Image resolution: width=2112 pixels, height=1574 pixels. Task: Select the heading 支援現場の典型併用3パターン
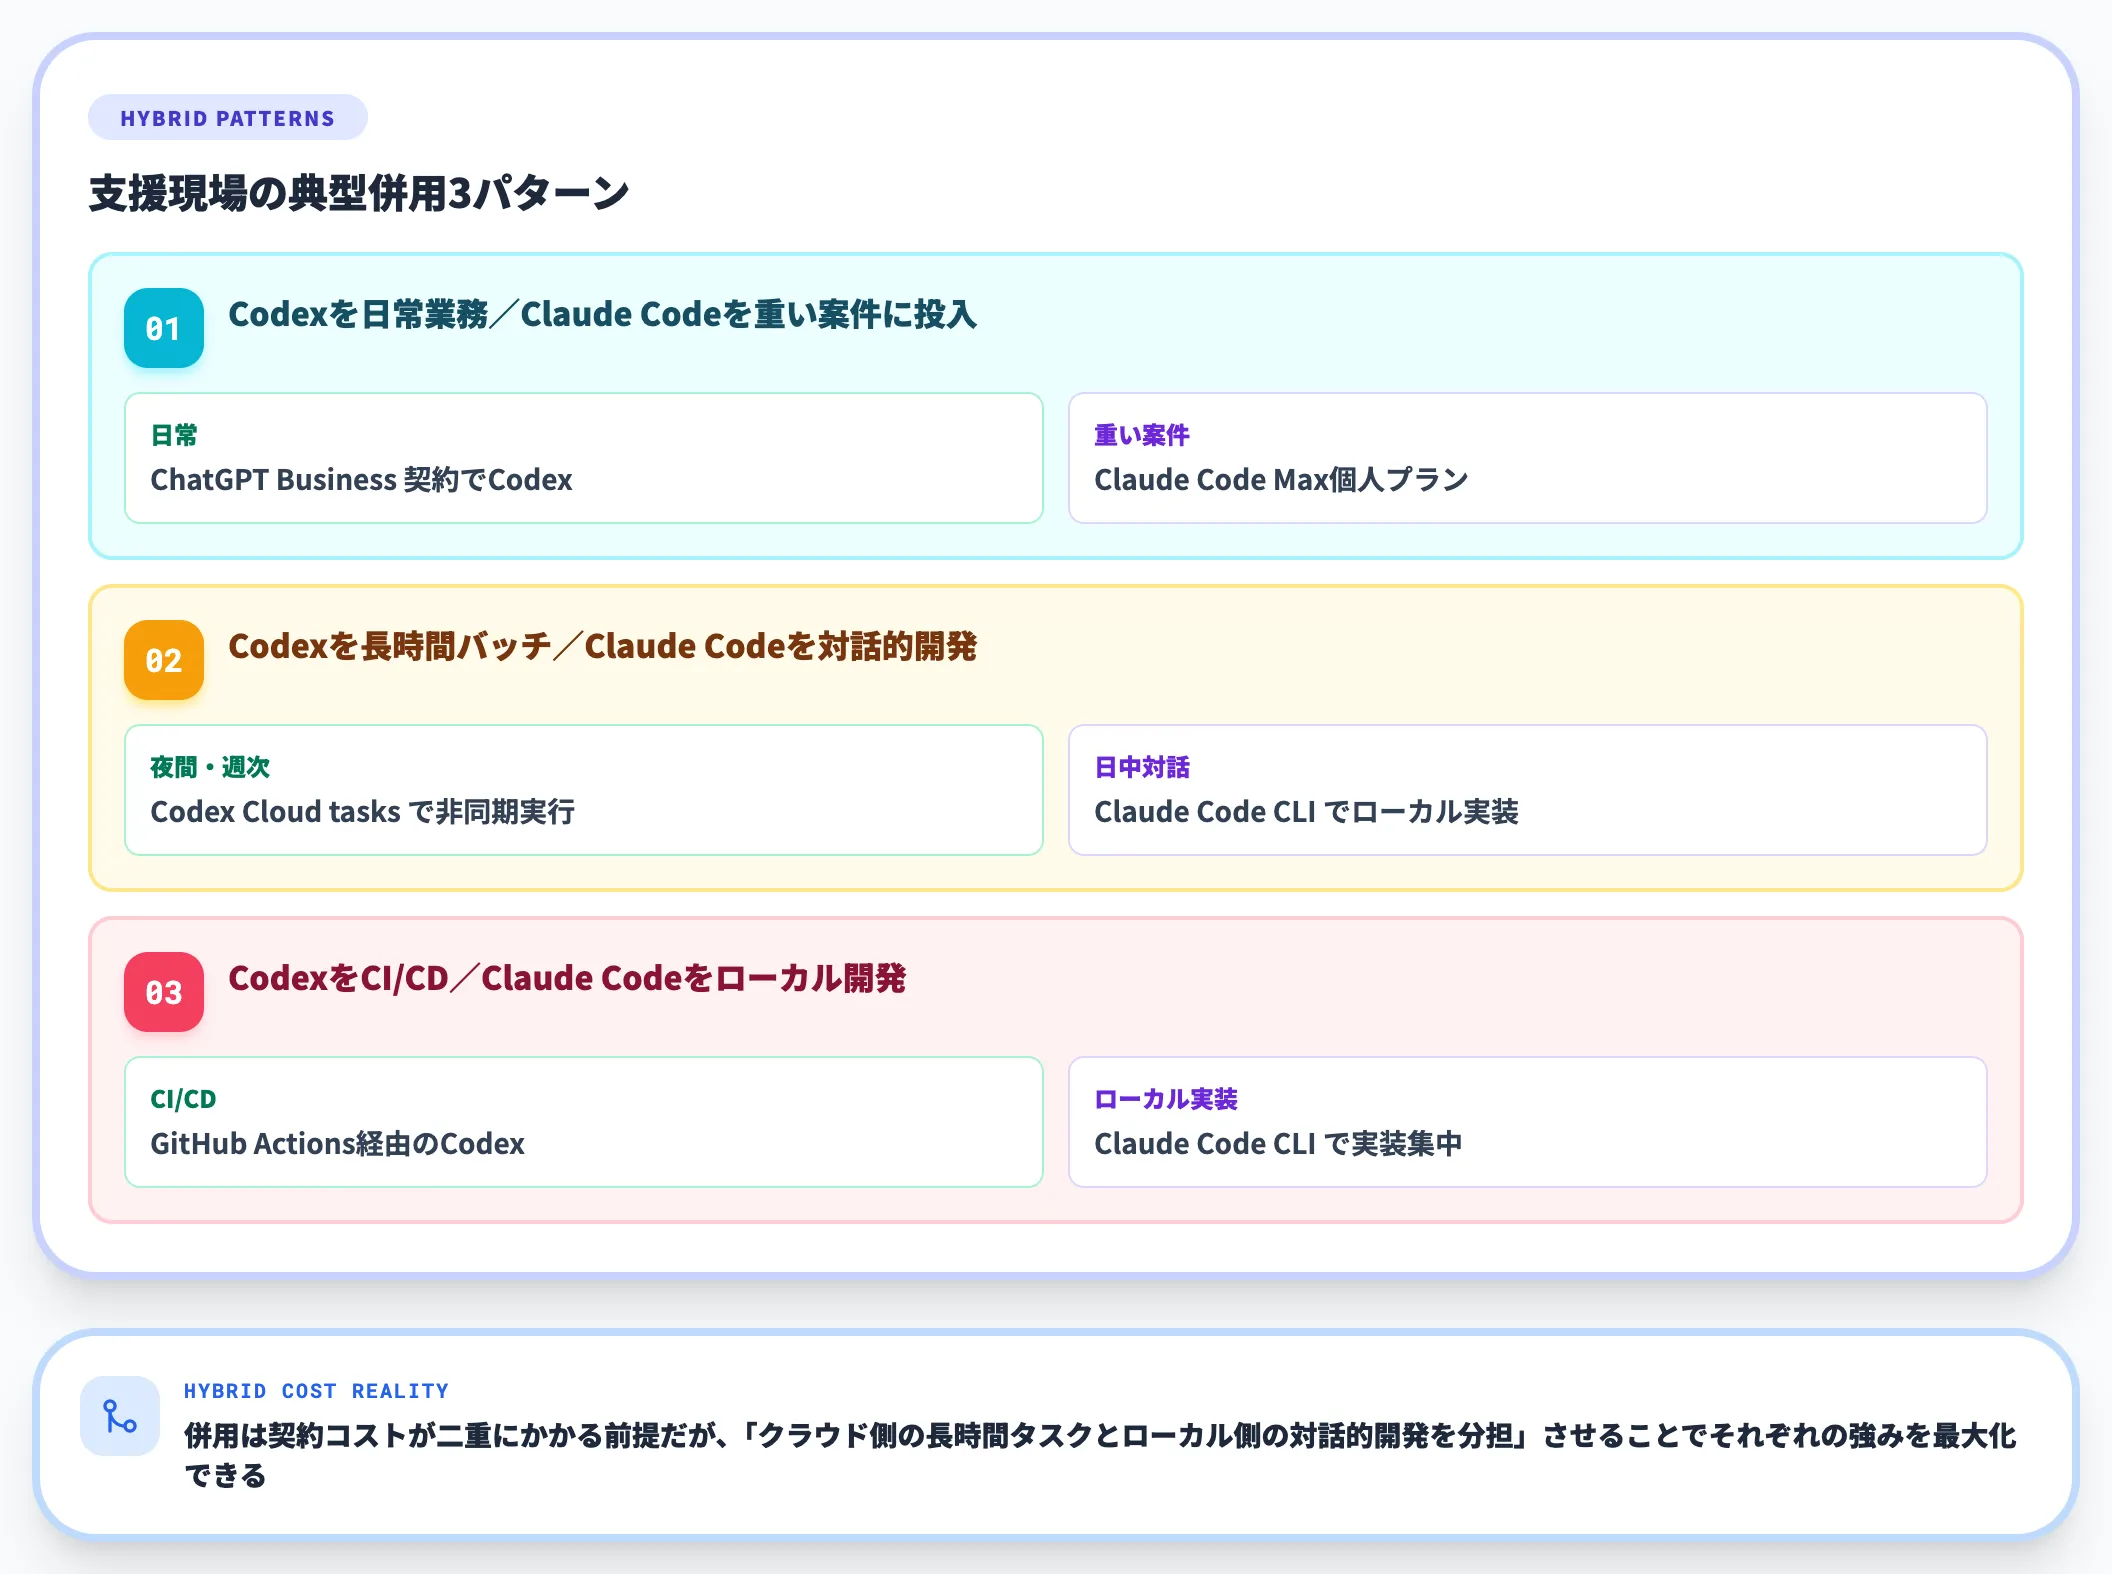359,193
